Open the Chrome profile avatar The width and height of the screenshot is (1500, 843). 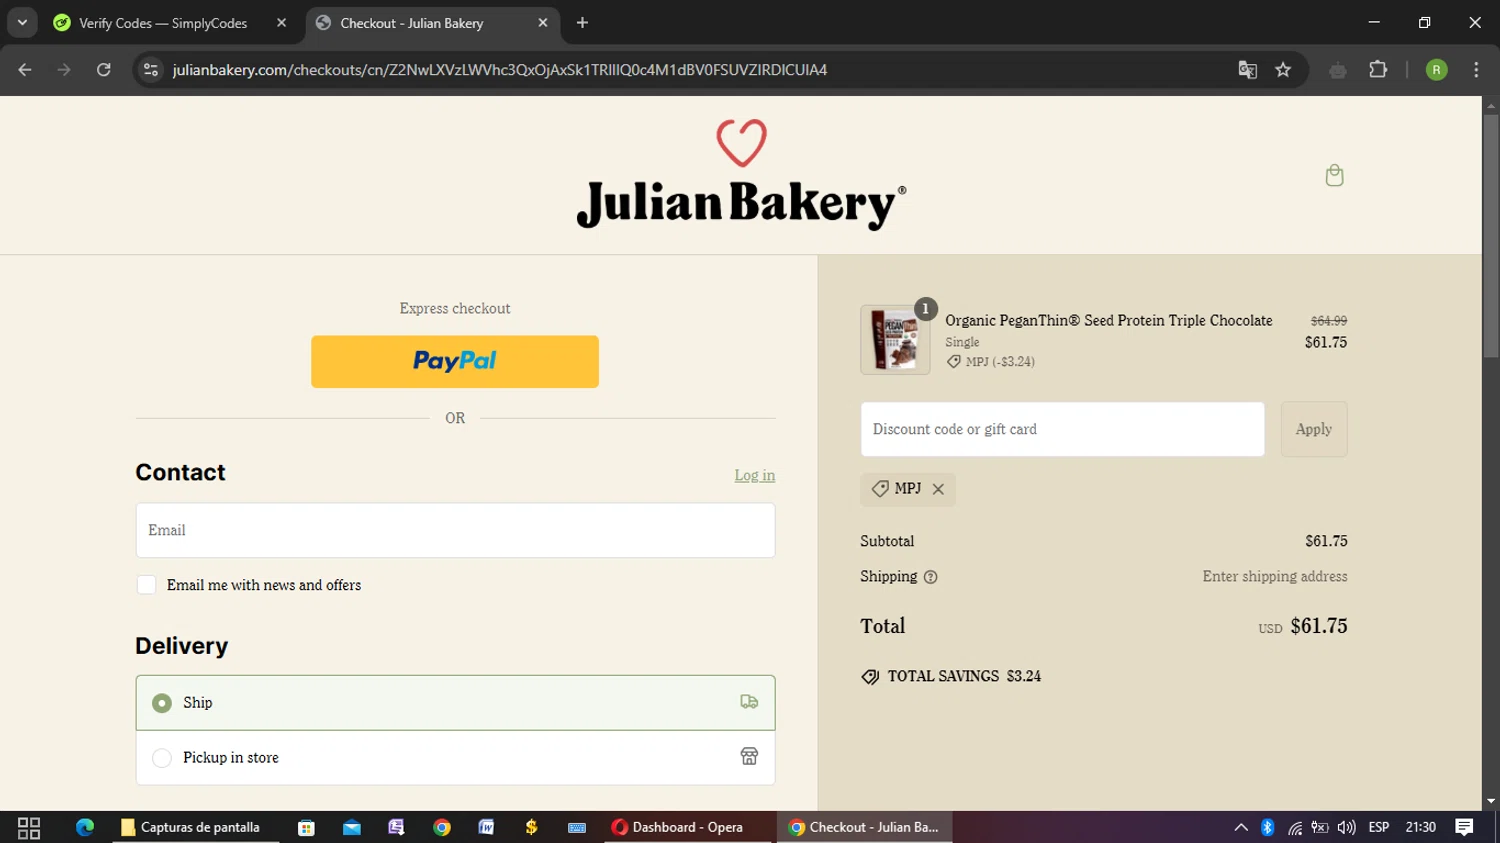[x=1436, y=70]
